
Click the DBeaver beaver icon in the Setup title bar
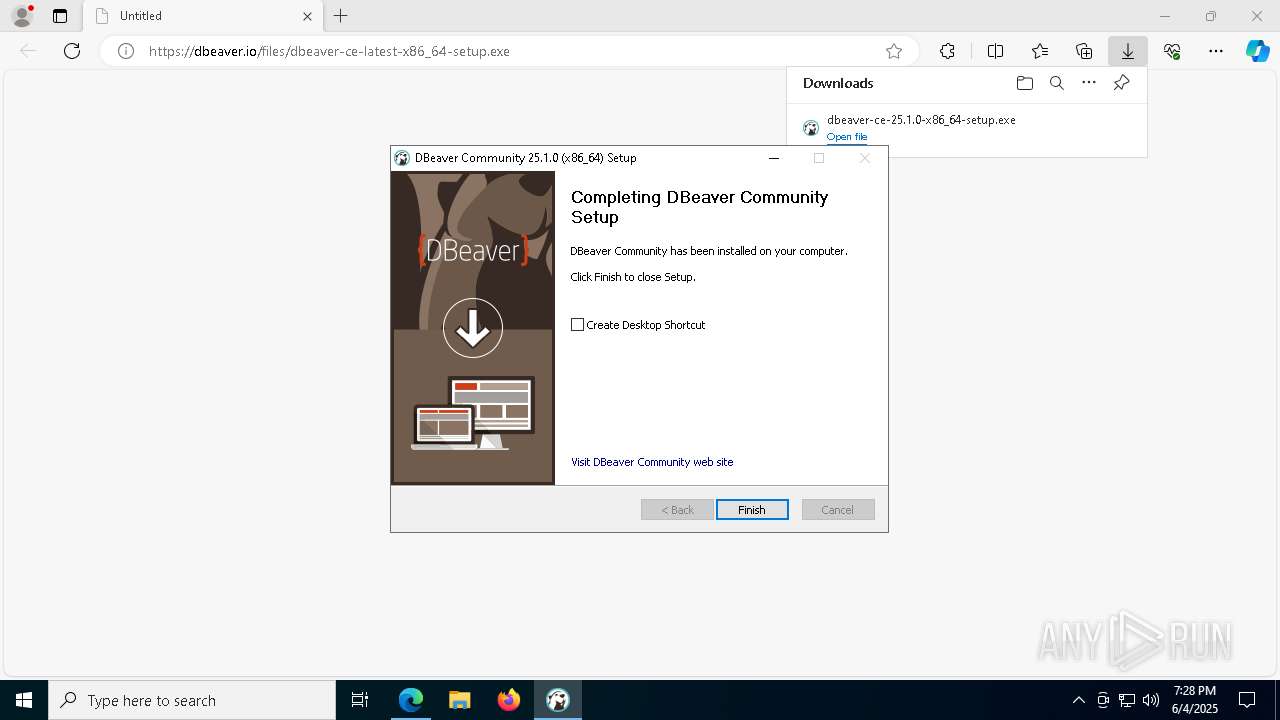(x=402, y=158)
